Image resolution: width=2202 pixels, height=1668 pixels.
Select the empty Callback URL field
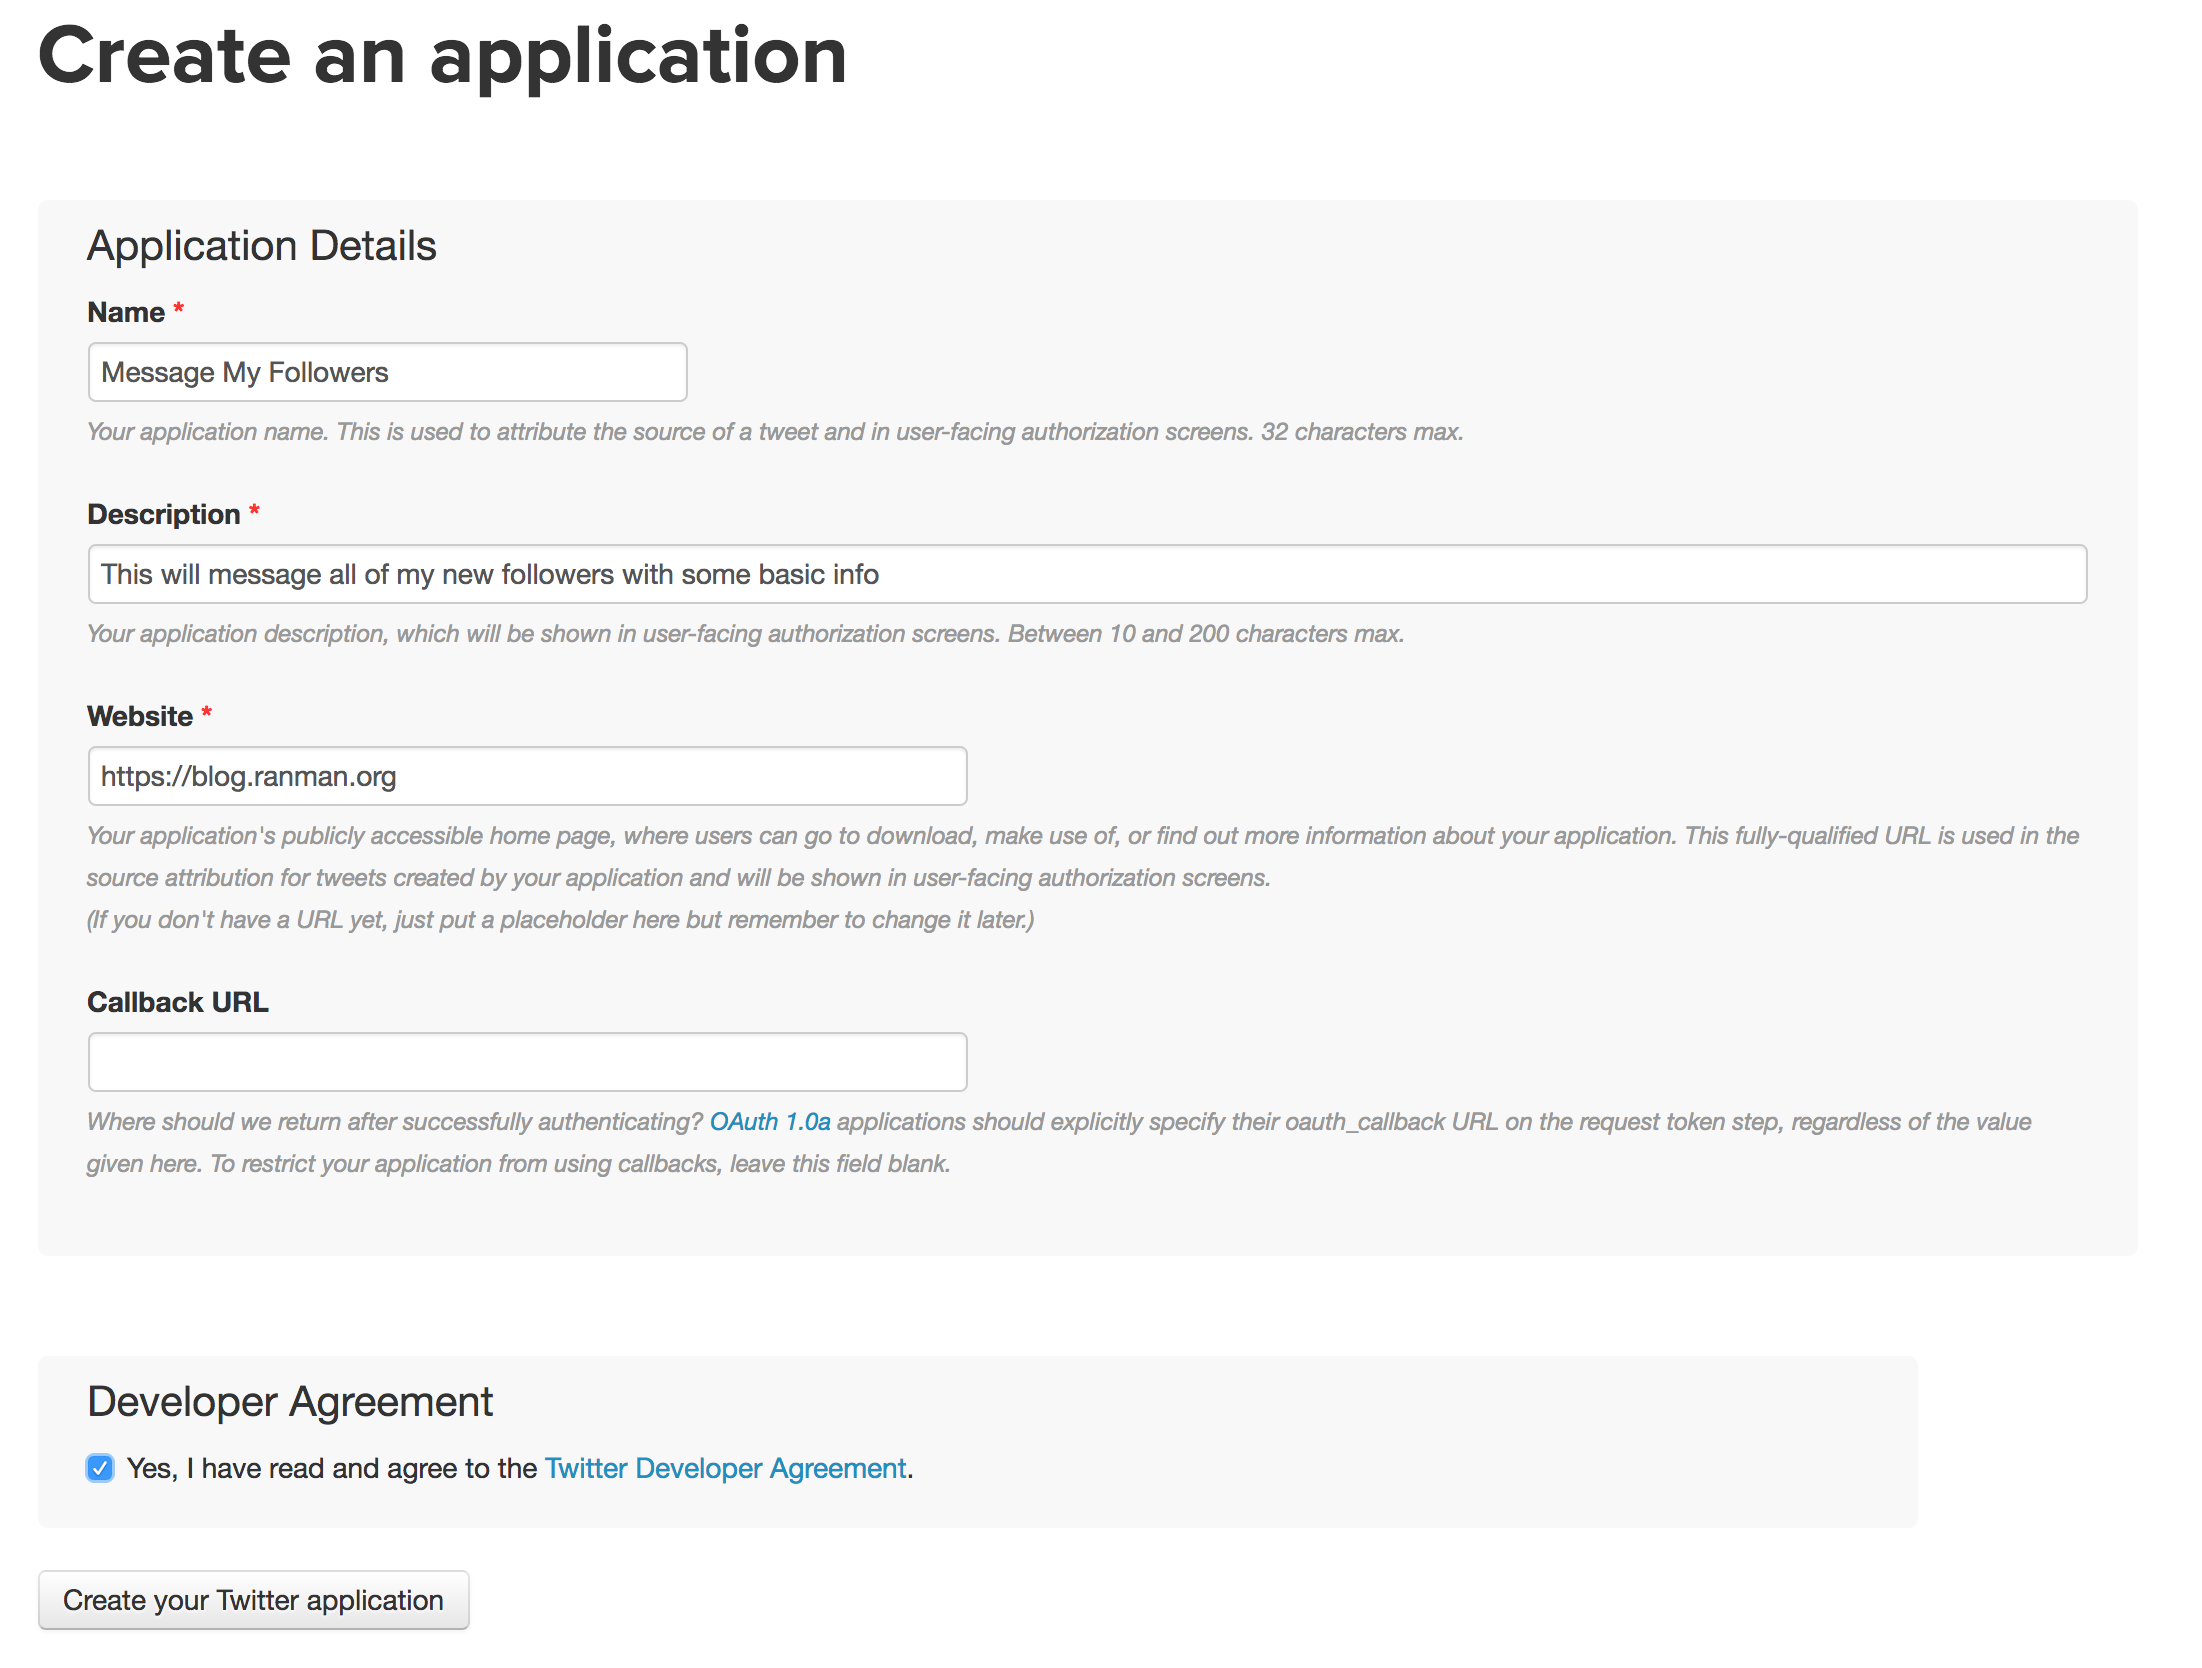coord(527,1062)
